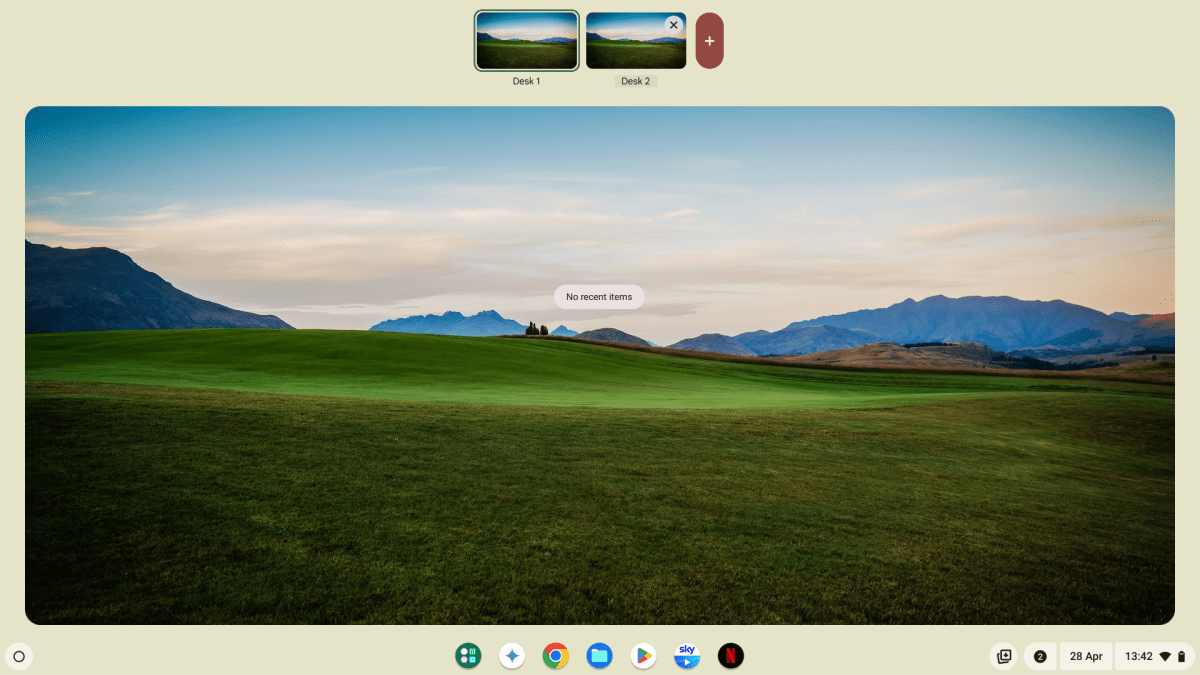Create a new desk with the plus button
Image resolution: width=1200 pixels, height=675 pixels.
709,40
